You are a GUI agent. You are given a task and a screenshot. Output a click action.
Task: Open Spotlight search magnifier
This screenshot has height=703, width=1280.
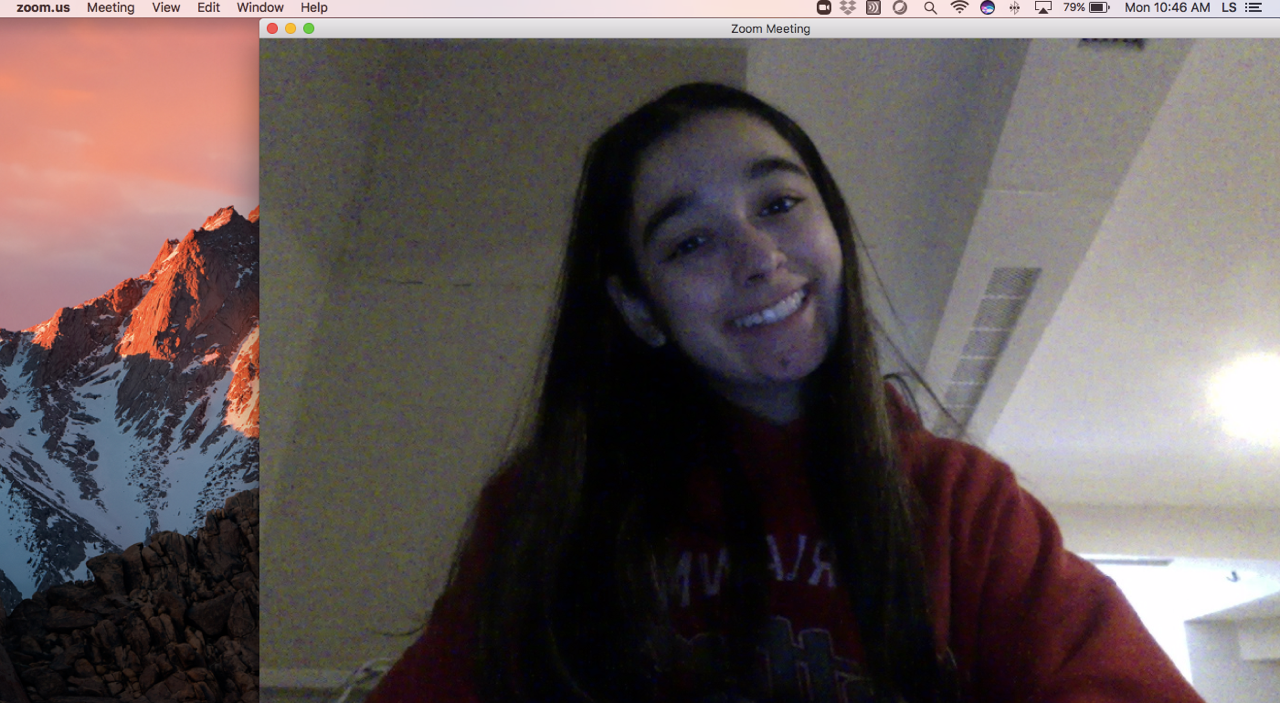930,8
